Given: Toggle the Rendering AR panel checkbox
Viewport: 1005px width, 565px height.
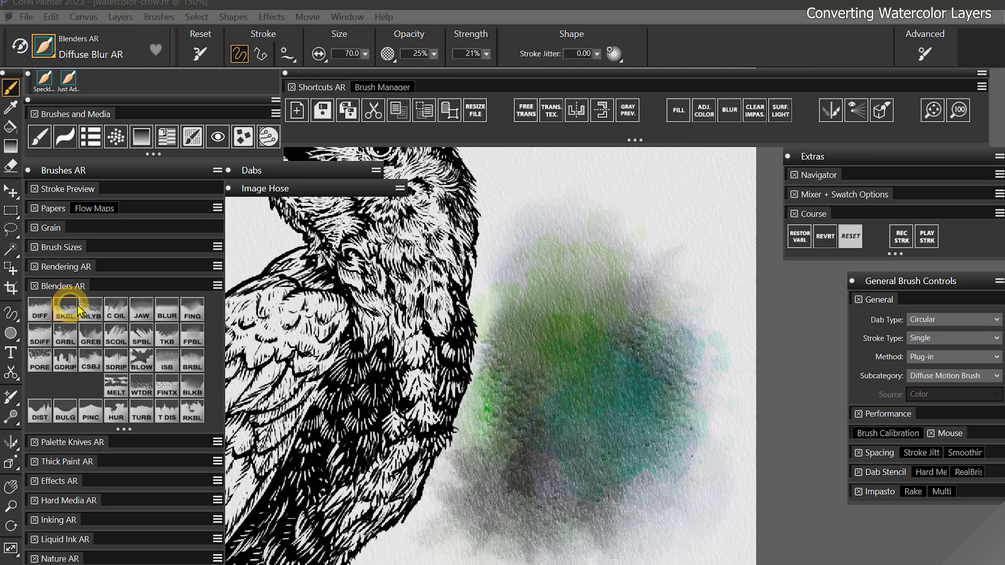Looking at the screenshot, I should [x=35, y=266].
